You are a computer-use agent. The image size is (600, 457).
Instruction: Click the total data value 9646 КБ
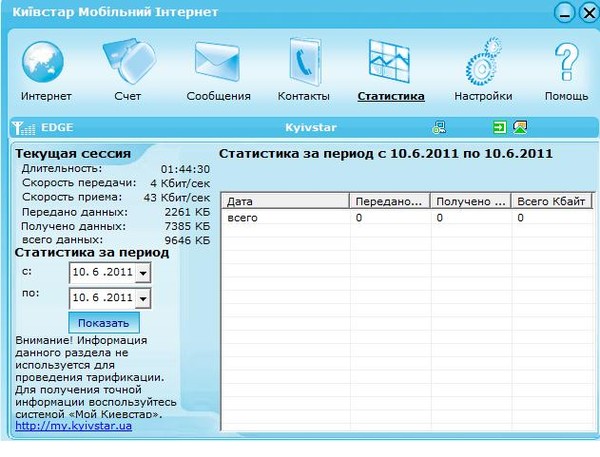click(187, 240)
